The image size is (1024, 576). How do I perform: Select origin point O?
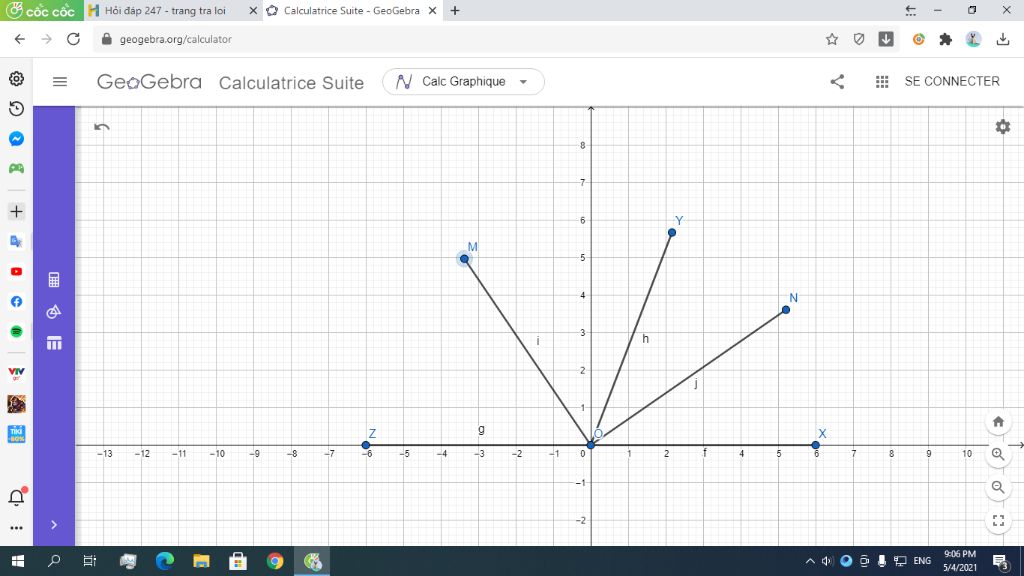591,445
